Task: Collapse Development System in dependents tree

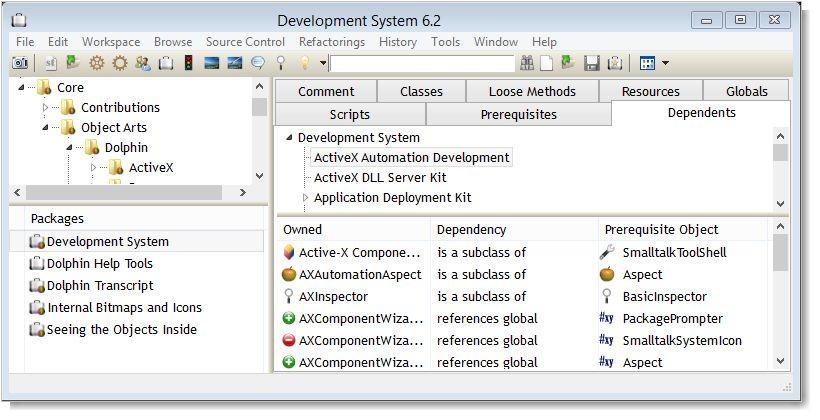Action: coord(289,138)
